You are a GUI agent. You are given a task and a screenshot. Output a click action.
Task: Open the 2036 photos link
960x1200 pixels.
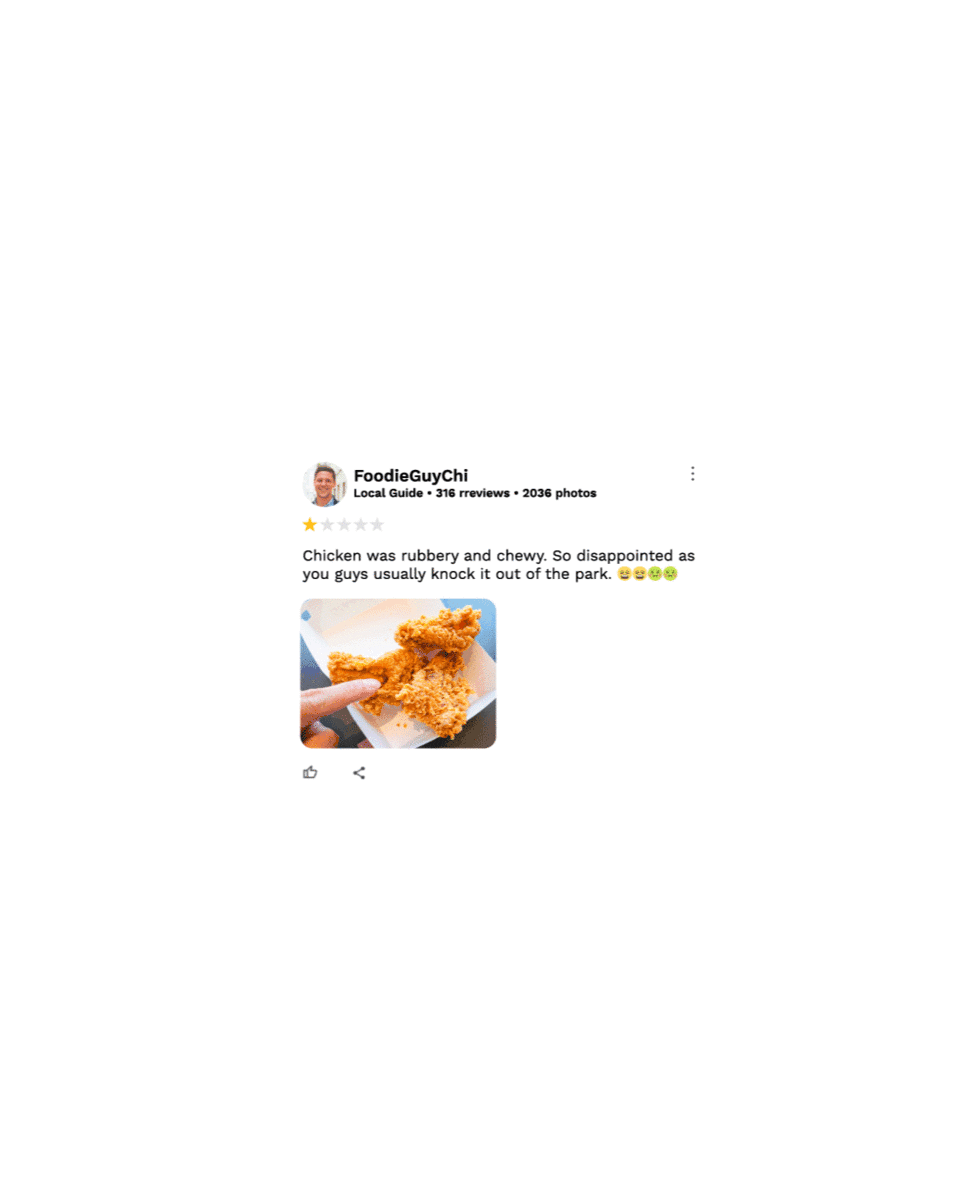(x=559, y=493)
